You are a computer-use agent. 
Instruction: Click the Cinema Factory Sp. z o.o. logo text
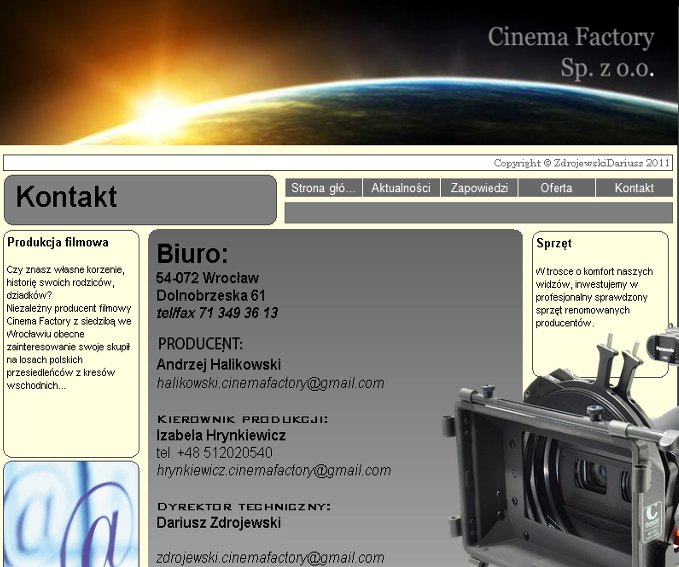click(x=571, y=53)
